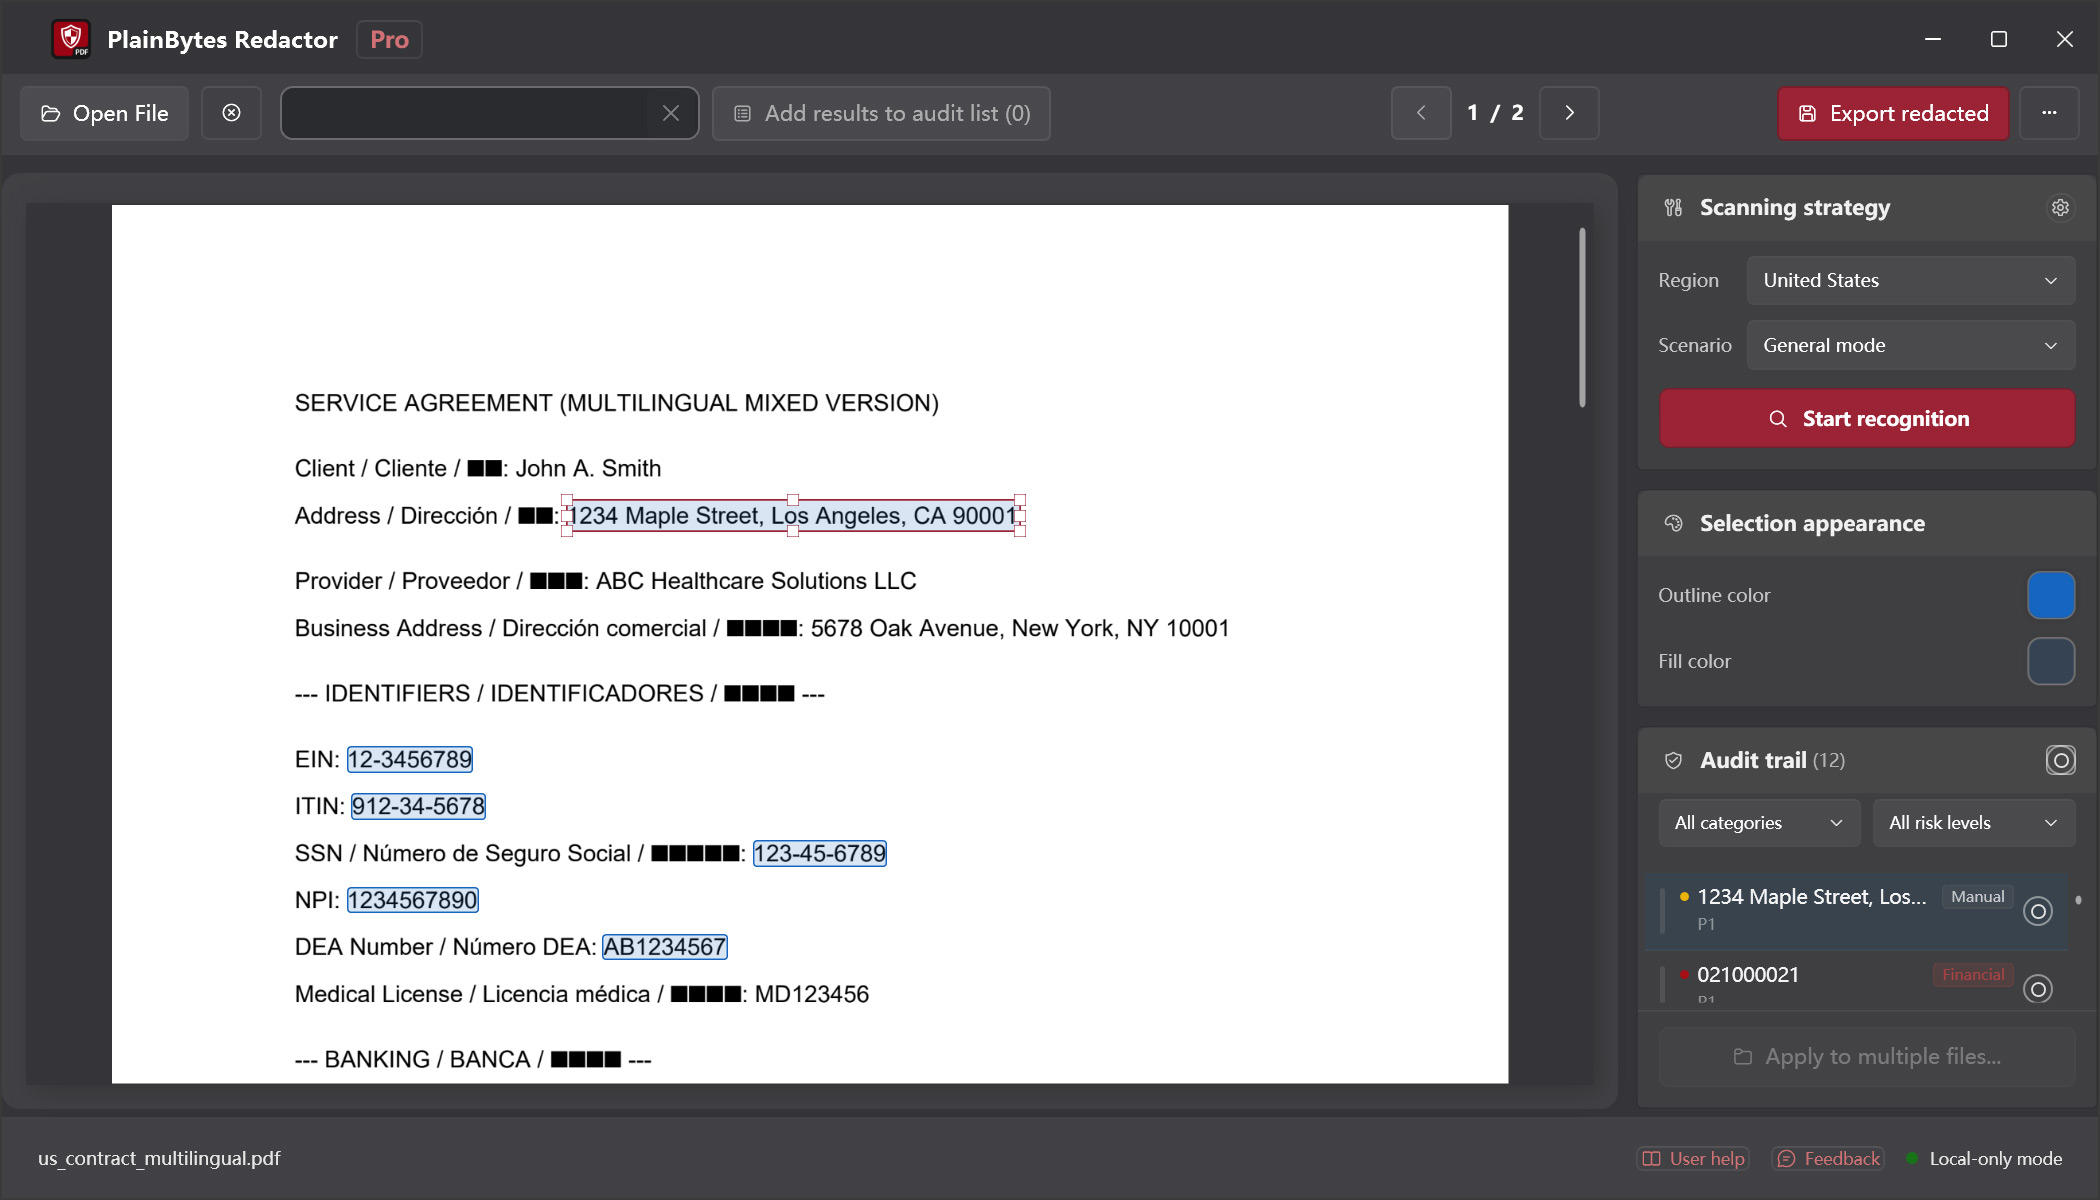Click the Audit trail panel scrollbar
This screenshot has width=2100, height=1200.
(2078, 900)
